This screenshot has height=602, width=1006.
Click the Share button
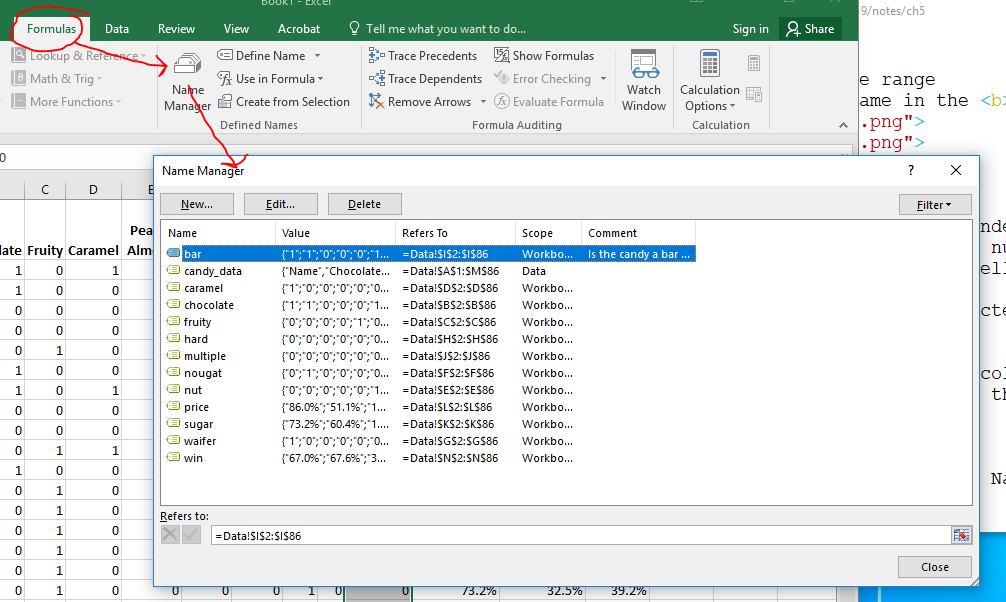click(x=810, y=29)
